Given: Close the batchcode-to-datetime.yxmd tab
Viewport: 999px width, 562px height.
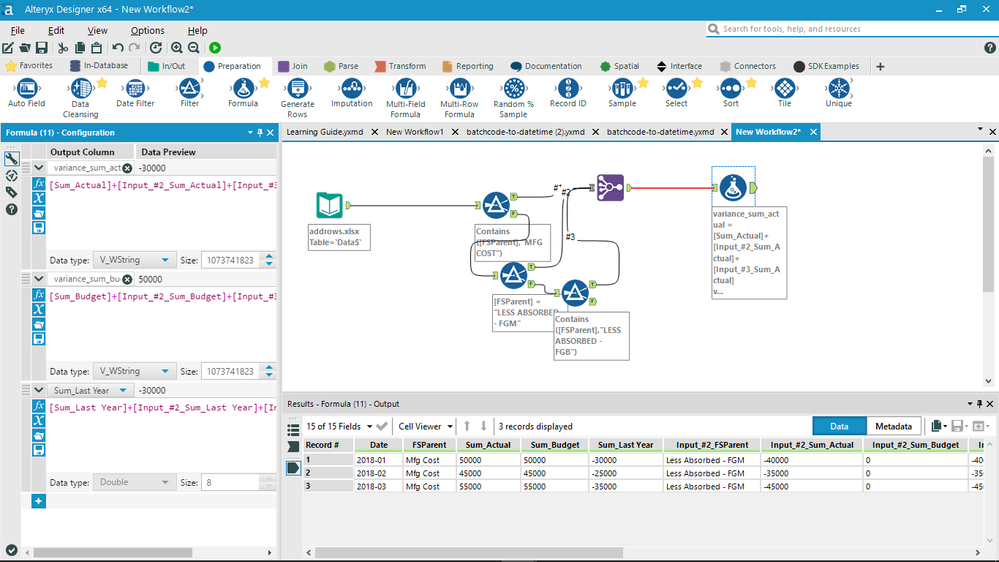Looking at the screenshot, I should (x=724, y=132).
